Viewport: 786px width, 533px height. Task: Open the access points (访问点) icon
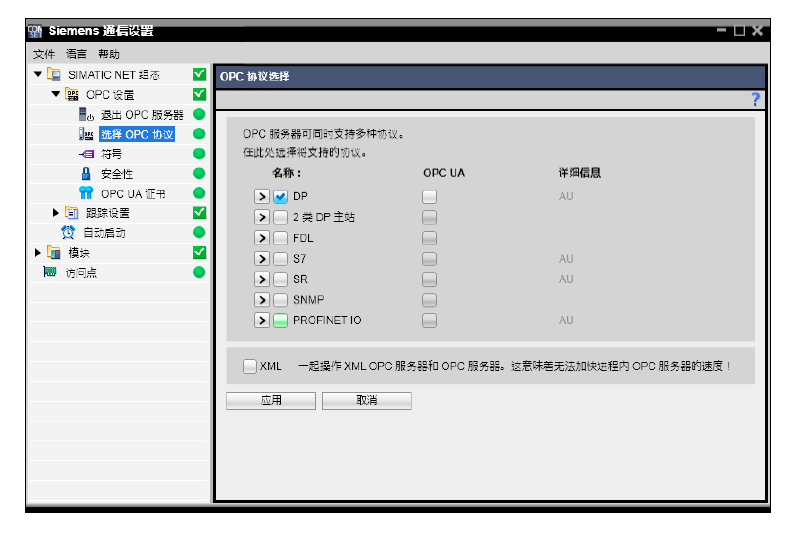(50, 272)
